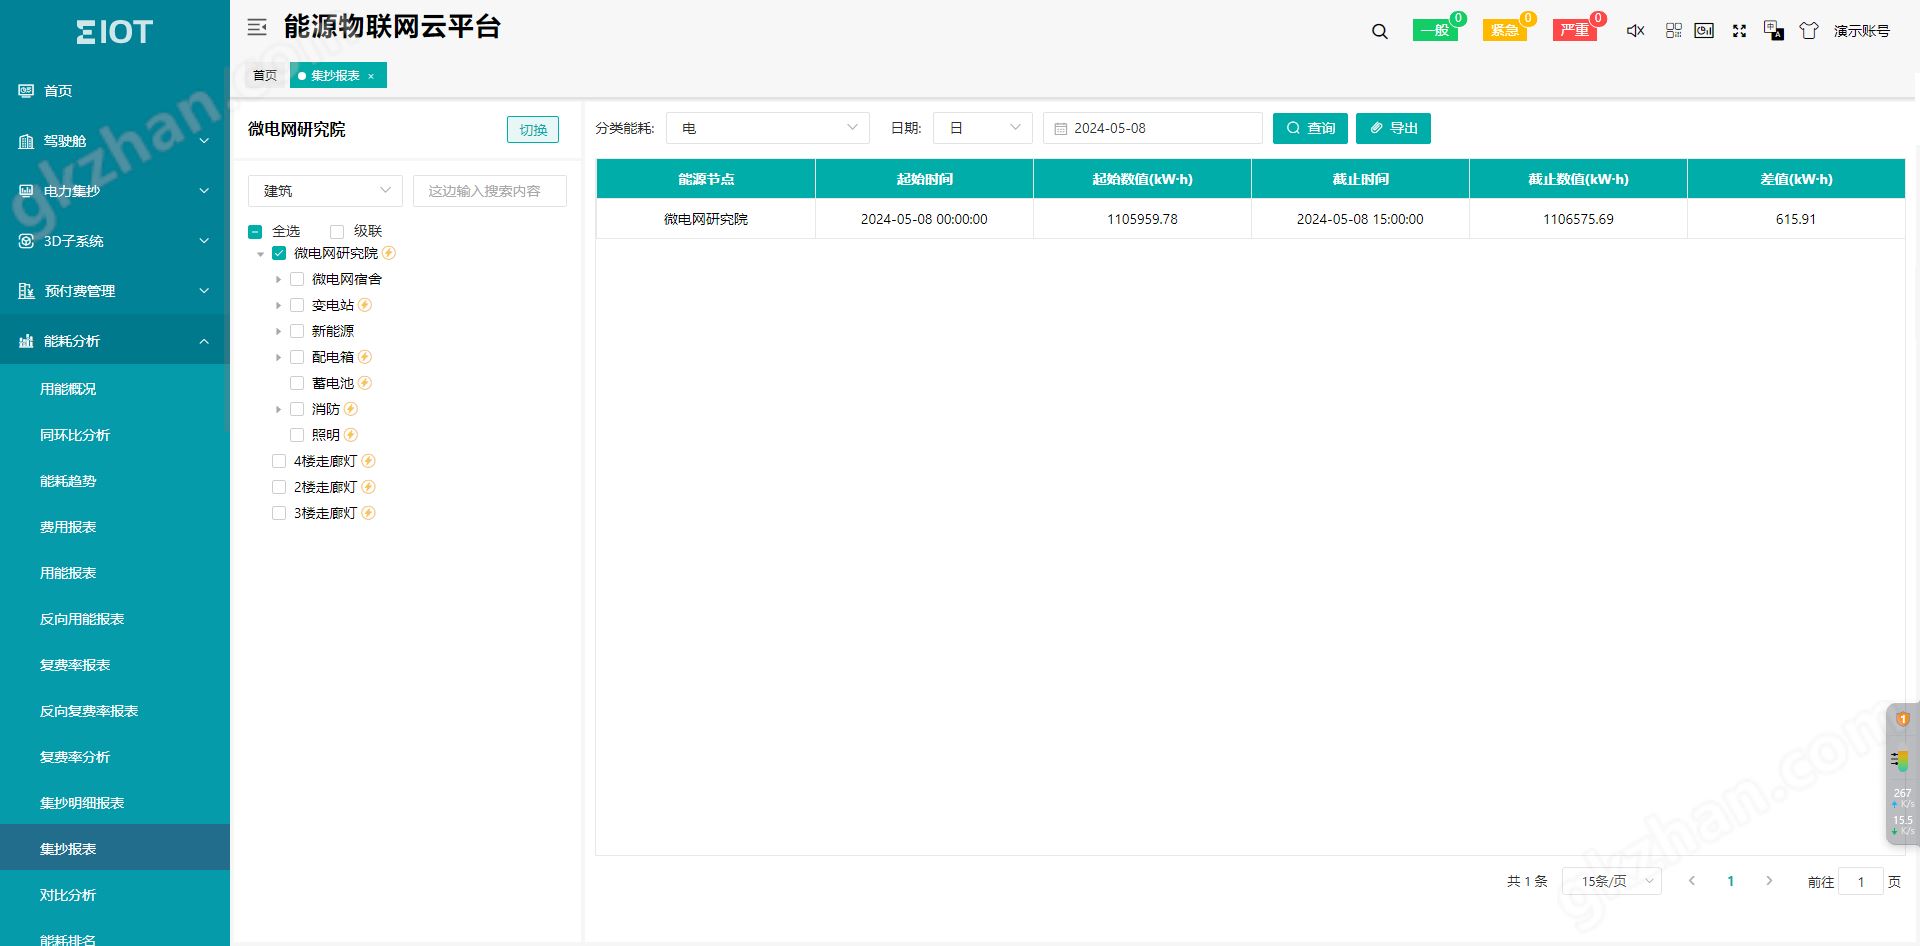Expand the 微电网宿舍 tree node
This screenshot has width=1920, height=946.
click(279, 280)
